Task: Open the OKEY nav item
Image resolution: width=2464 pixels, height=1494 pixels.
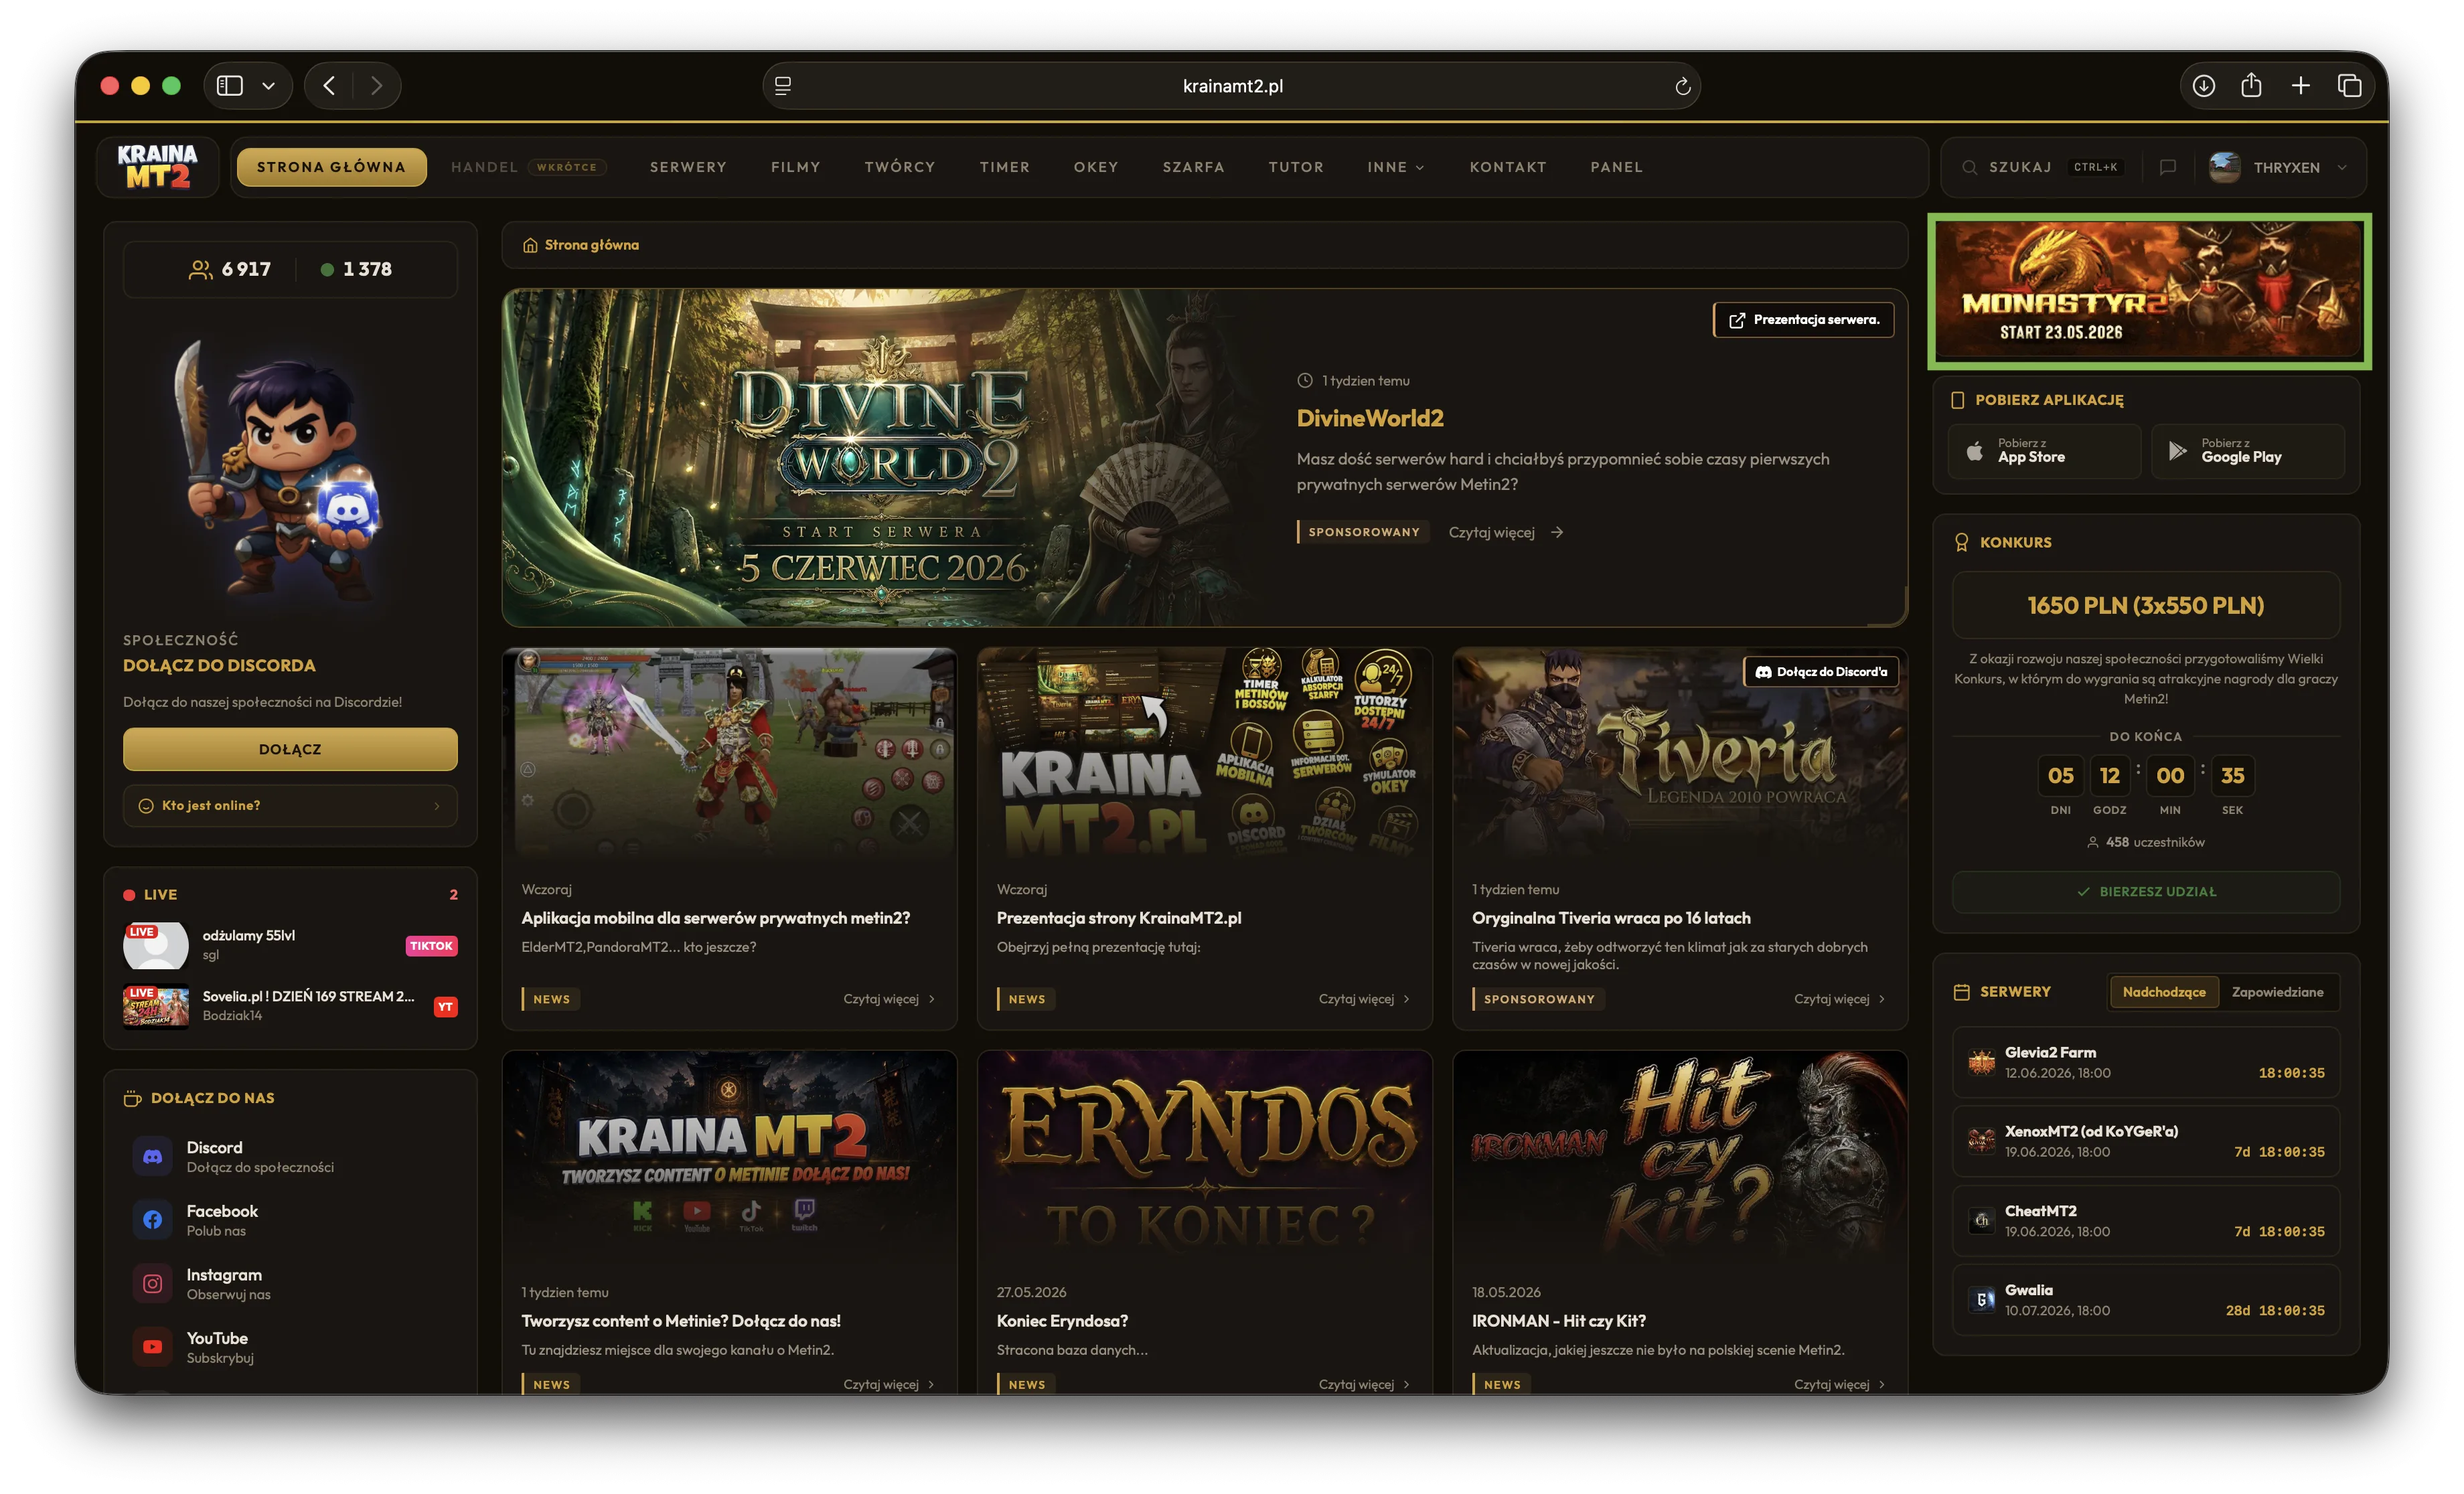Action: tap(1095, 167)
